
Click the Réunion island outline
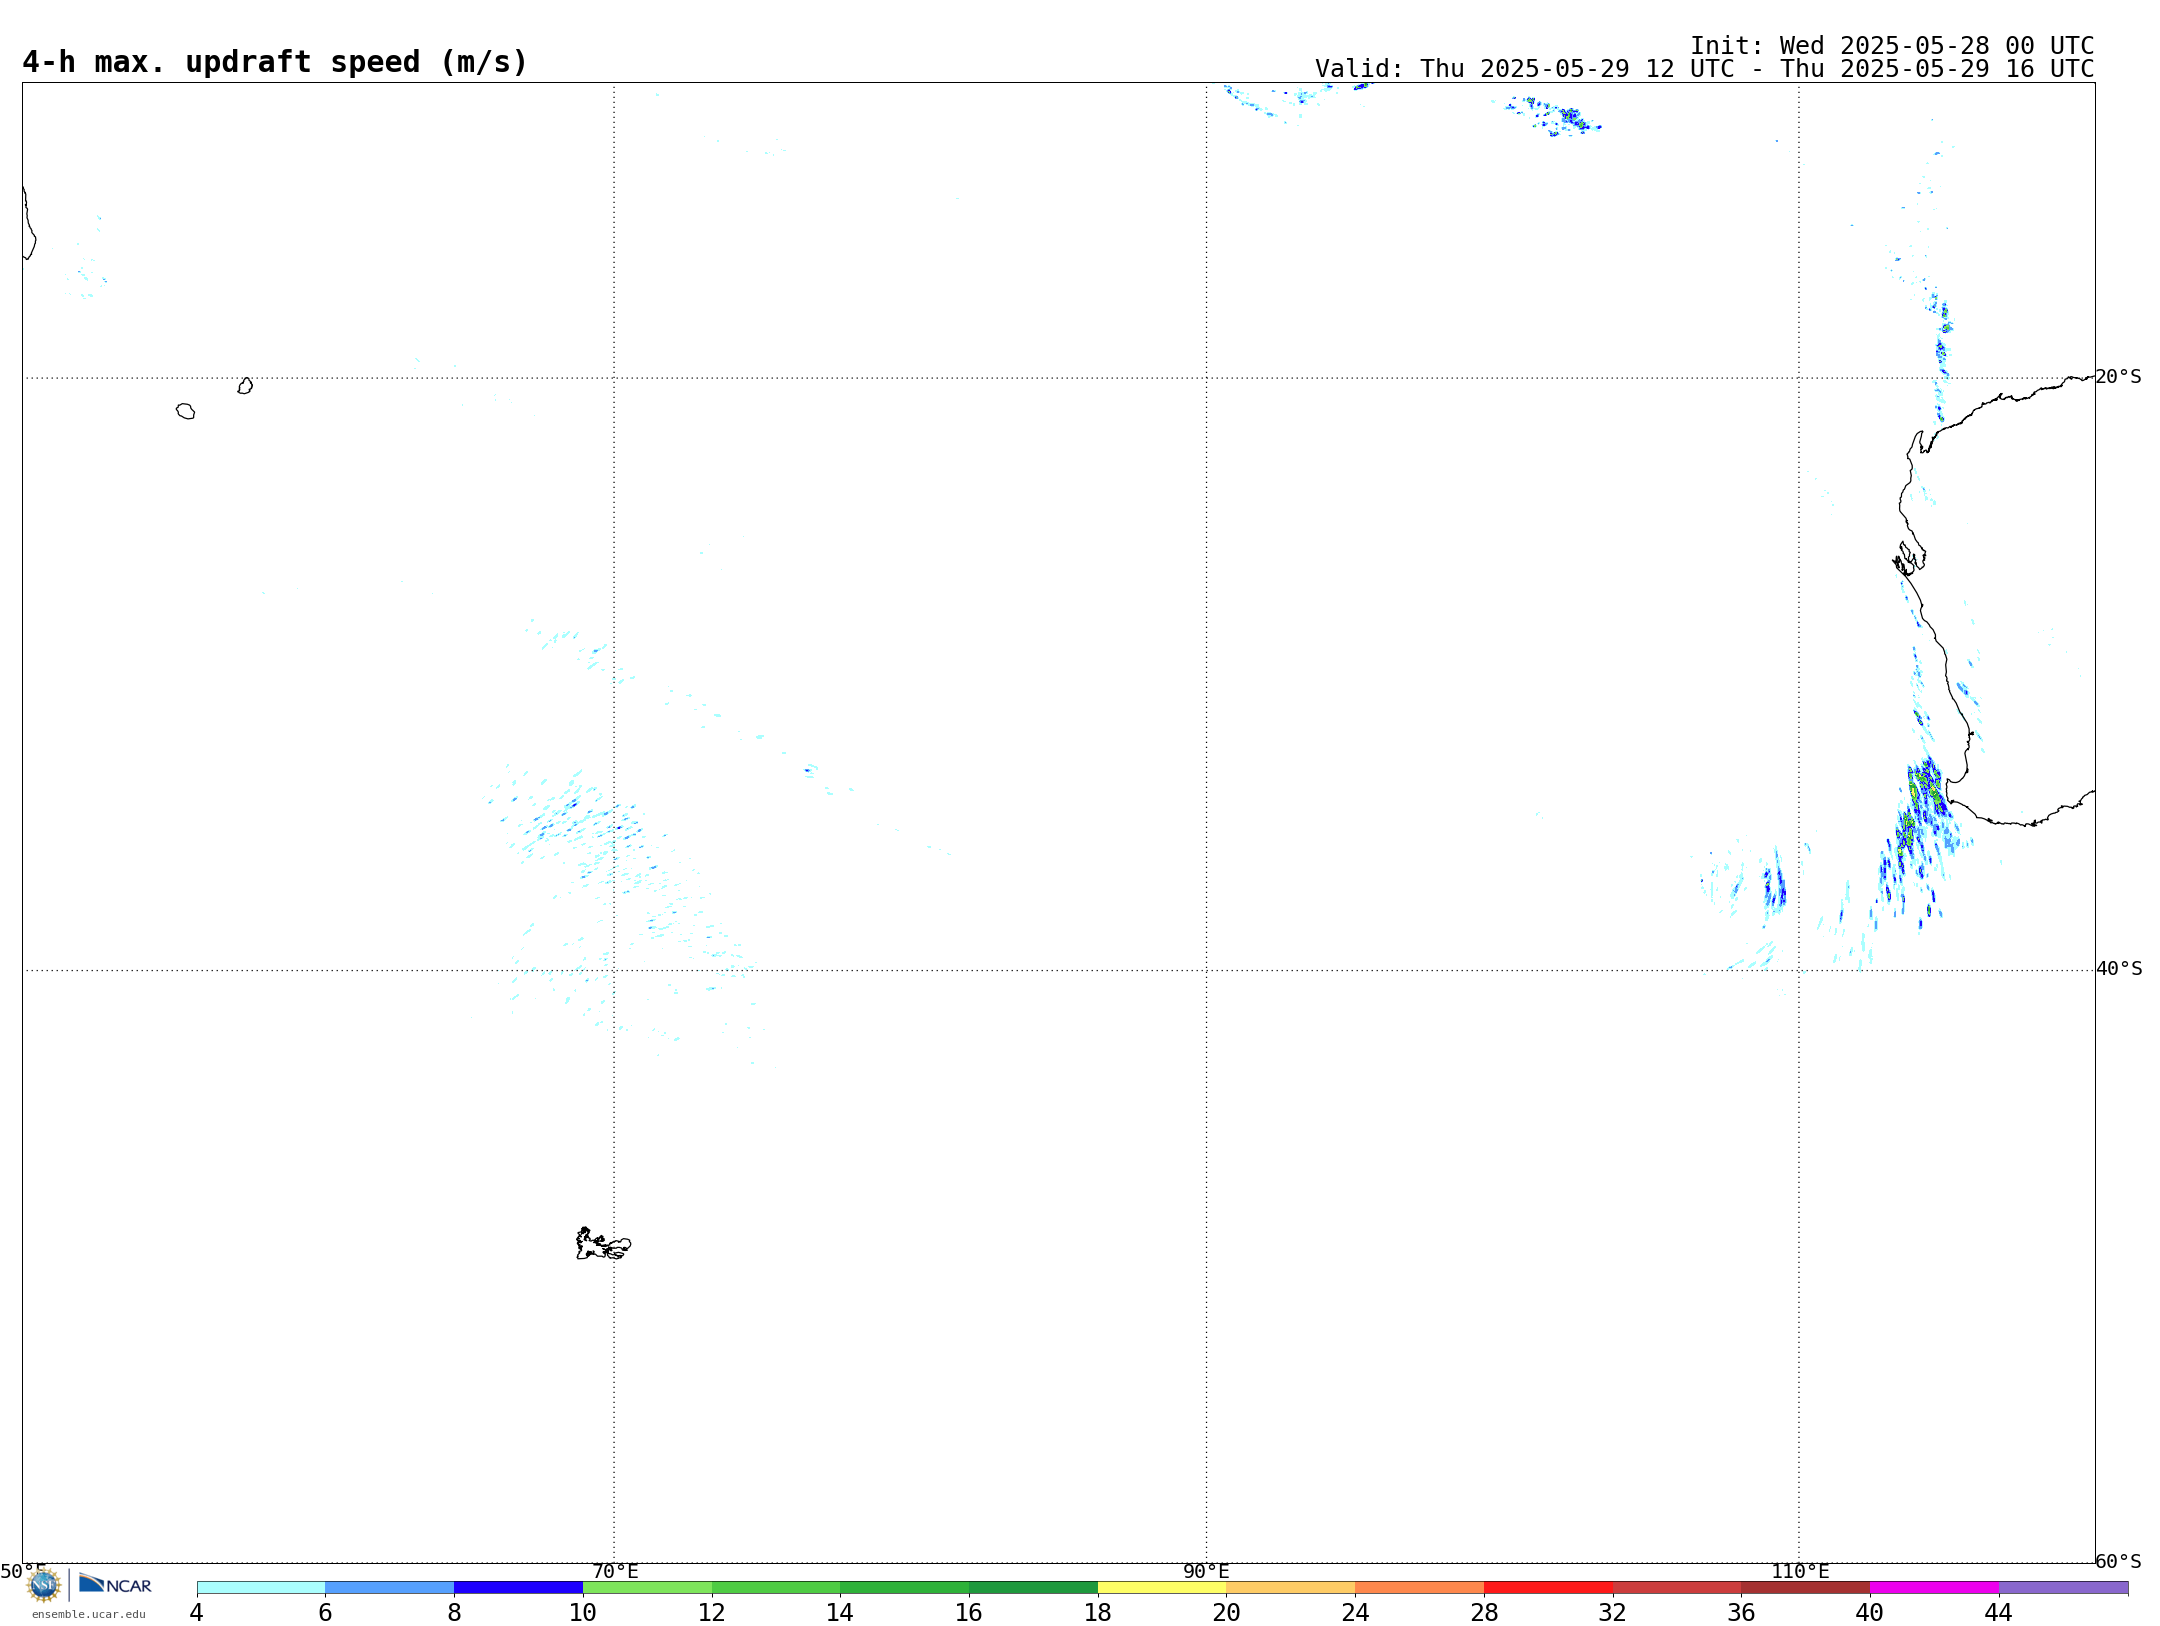click(x=185, y=411)
